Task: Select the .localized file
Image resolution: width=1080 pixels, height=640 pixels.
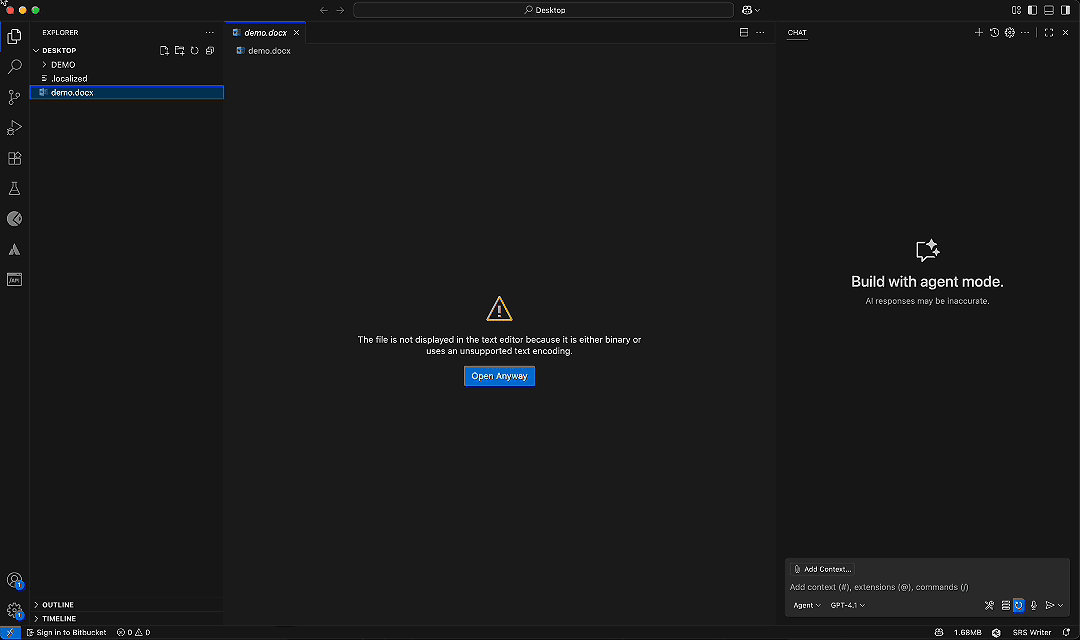Action: point(127,79)
